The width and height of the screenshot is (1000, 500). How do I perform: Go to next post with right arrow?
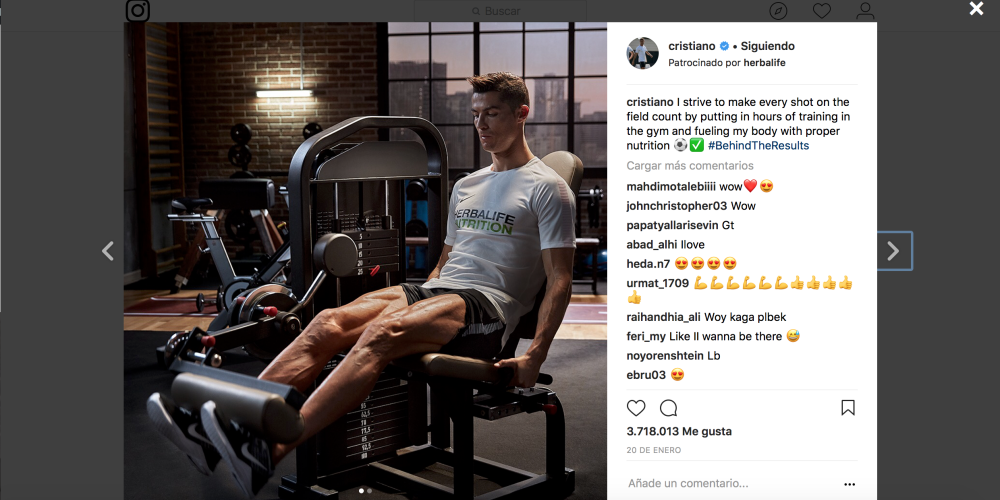tap(893, 251)
